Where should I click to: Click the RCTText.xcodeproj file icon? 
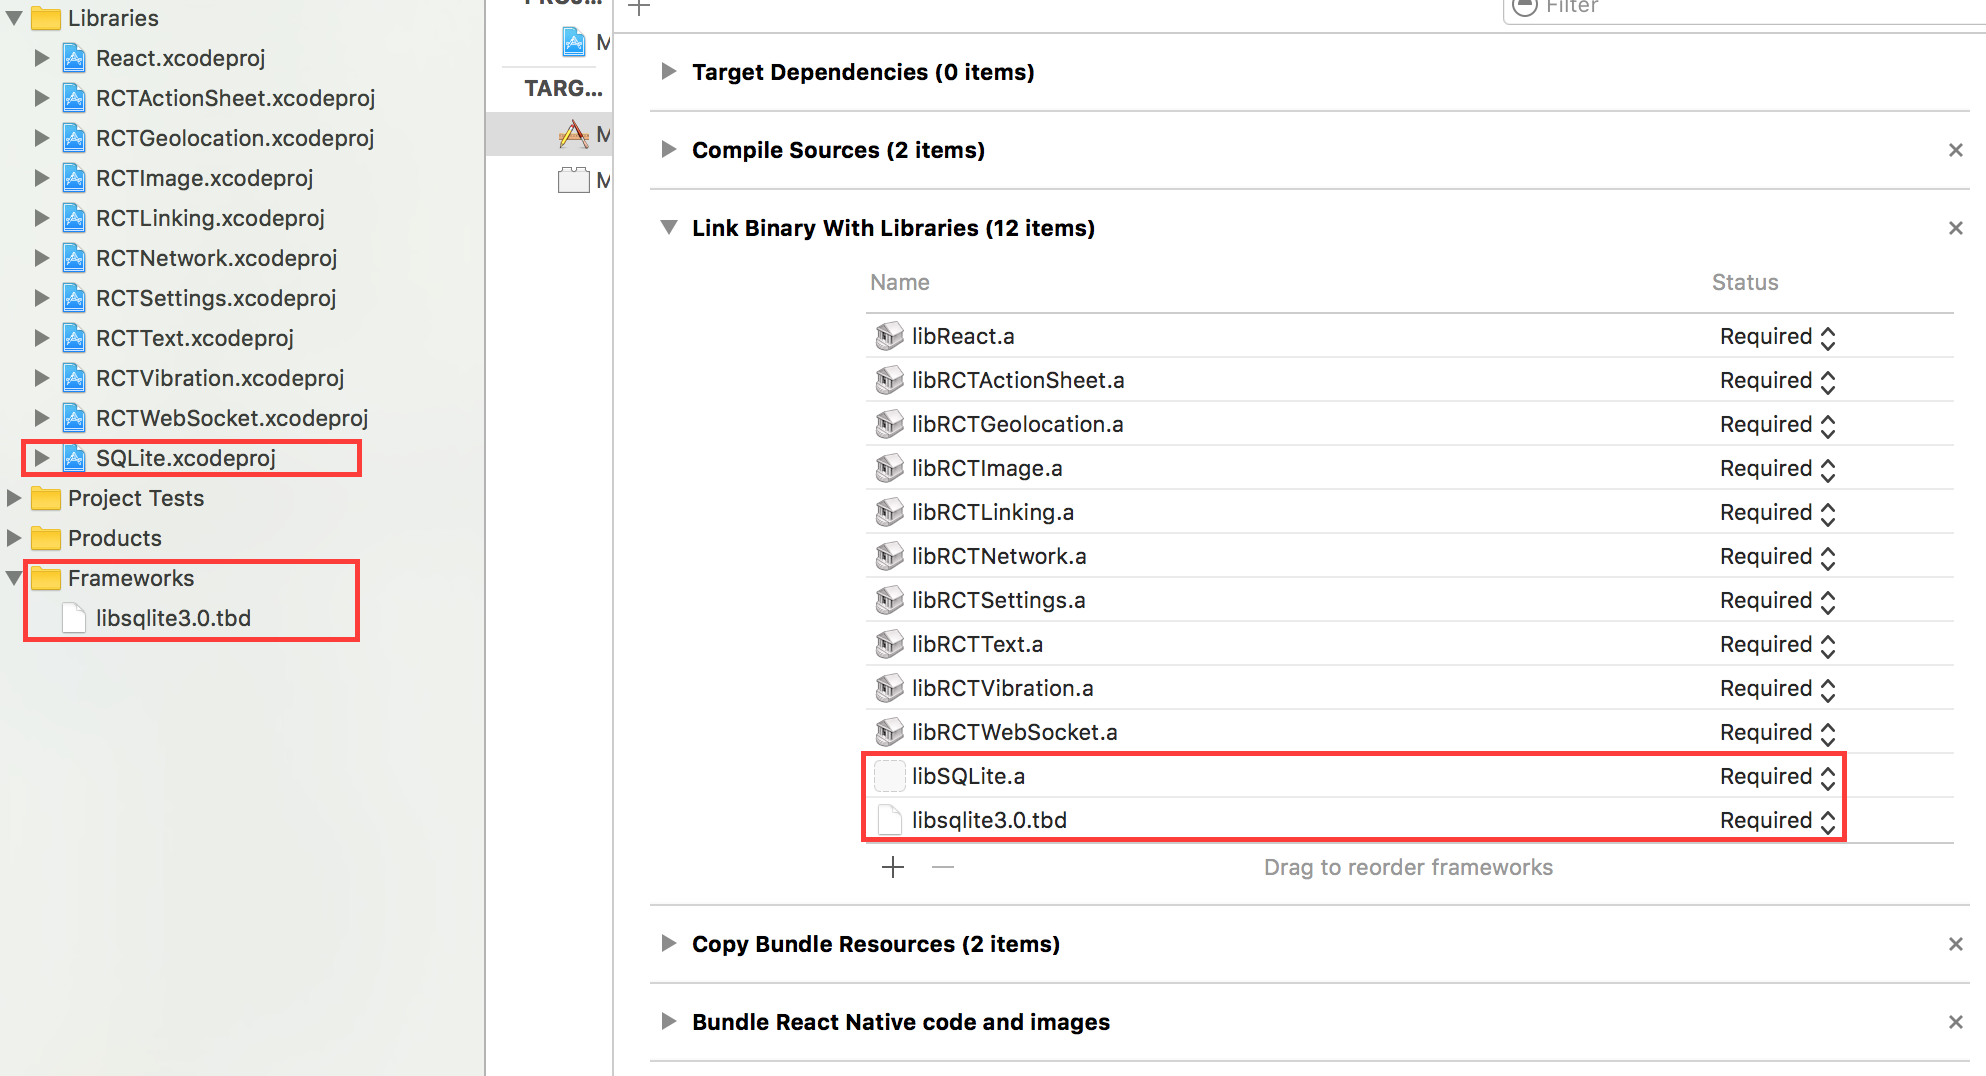[x=74, y=338]
